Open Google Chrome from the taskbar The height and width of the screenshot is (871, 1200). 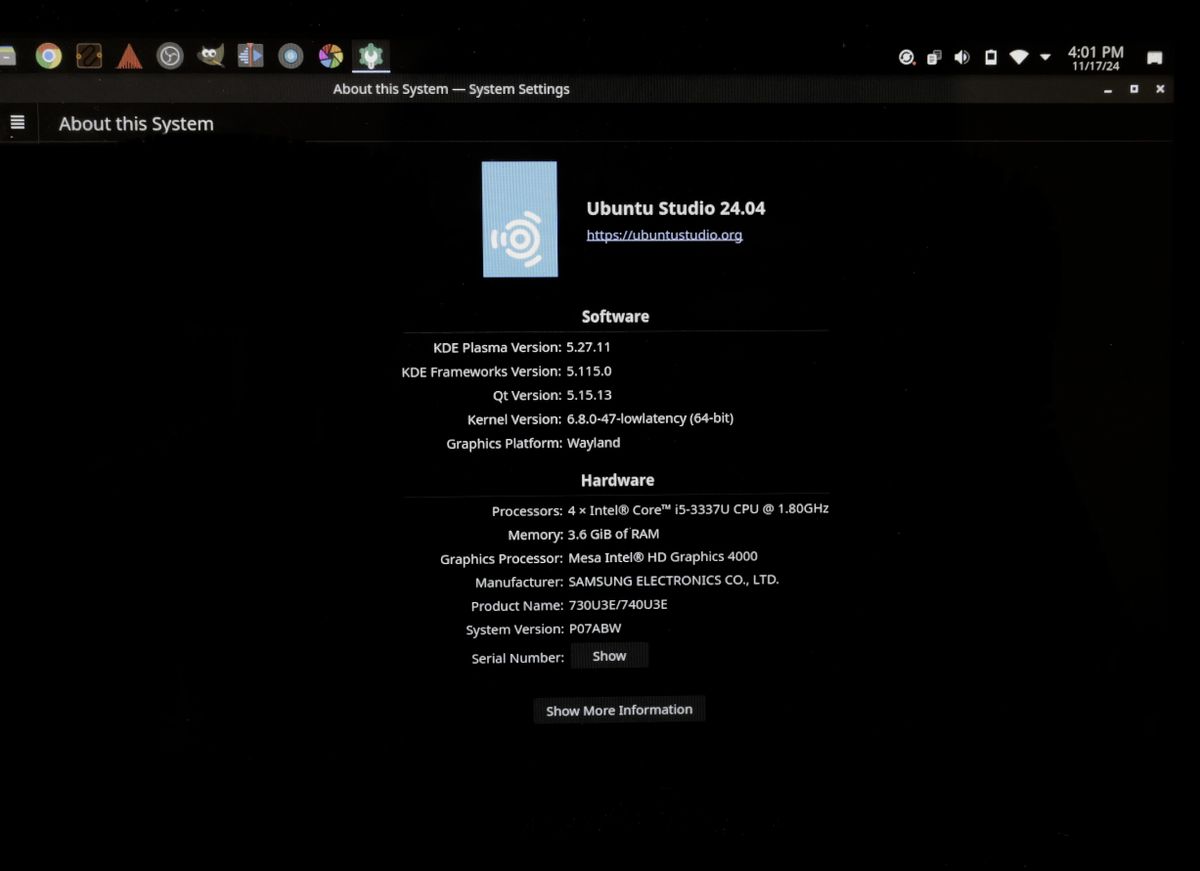pos(48,56)
